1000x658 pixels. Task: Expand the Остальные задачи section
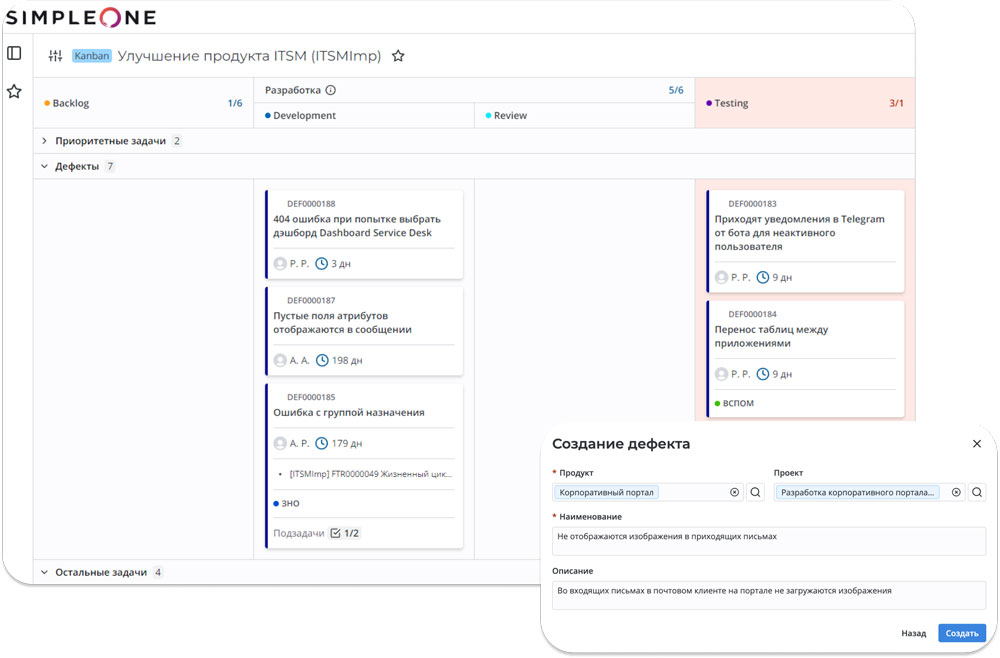coord(42,572)
